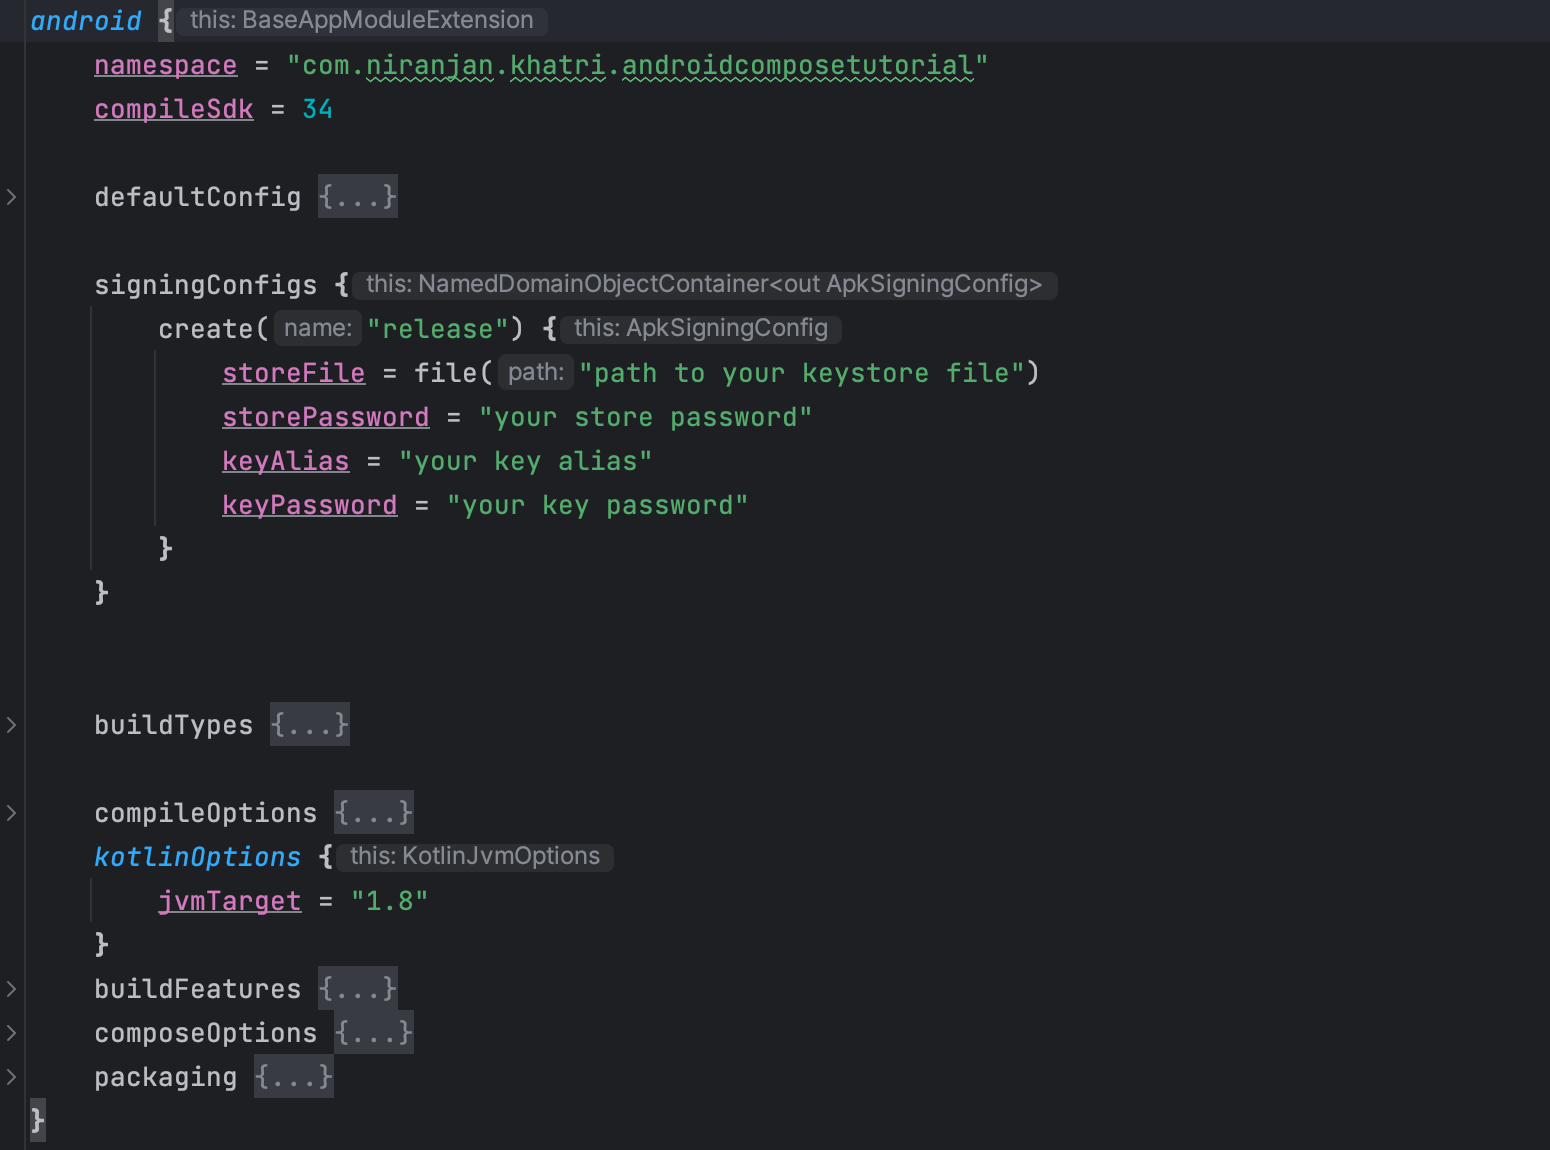The width and height of the screenshot is (1550, 1150).
Task: Unfold the composeOptions {...} placeholder
Action: pyautogui.click(x=374, y=1033)
